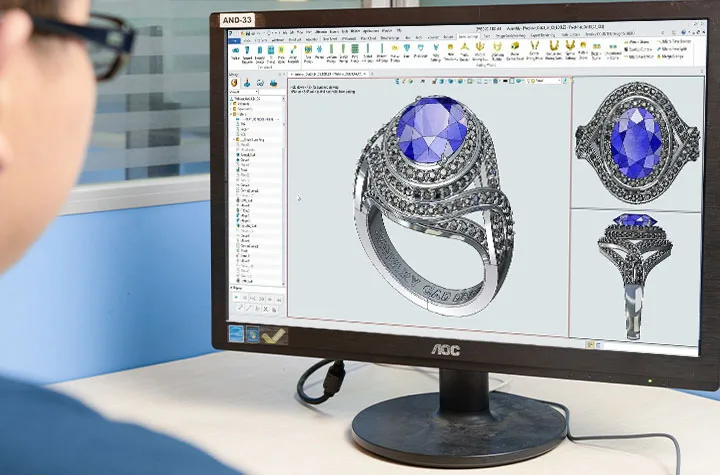720x475 pixels.
Task: Click the blue gemstone in the main viewport
Action: coord(432,130)
